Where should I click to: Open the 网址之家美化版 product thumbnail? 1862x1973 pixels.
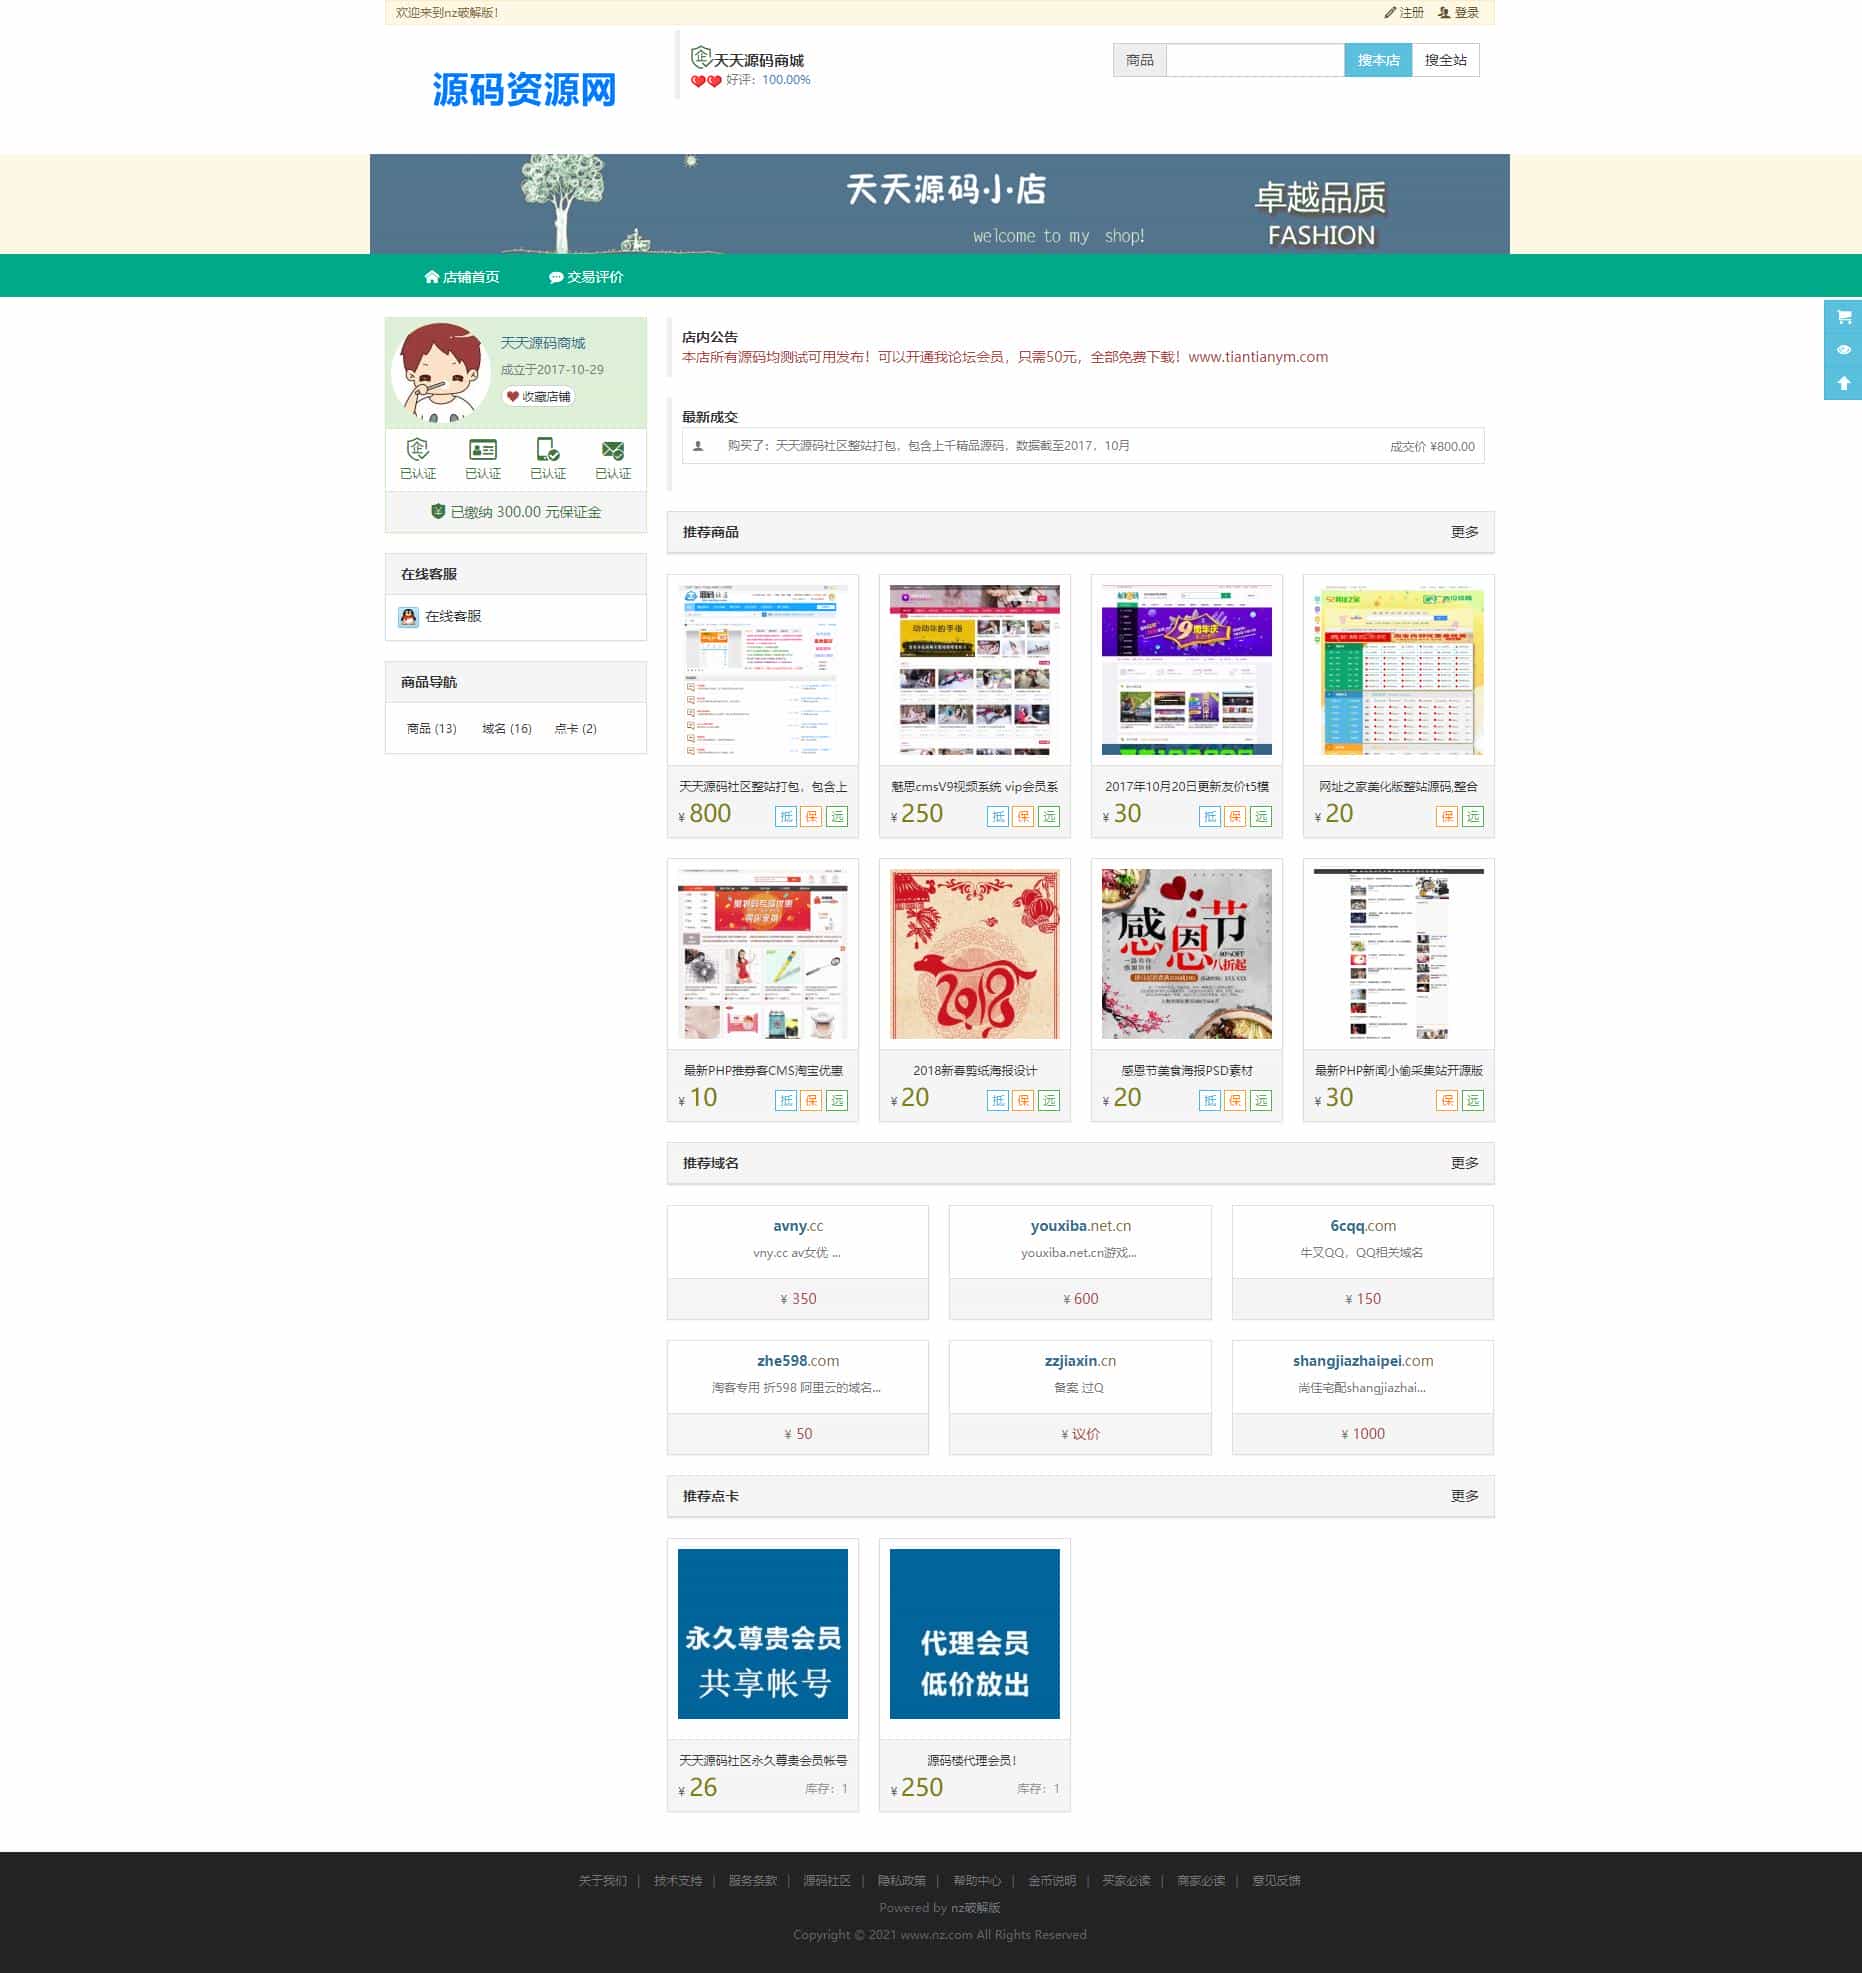coord(1399,670)
